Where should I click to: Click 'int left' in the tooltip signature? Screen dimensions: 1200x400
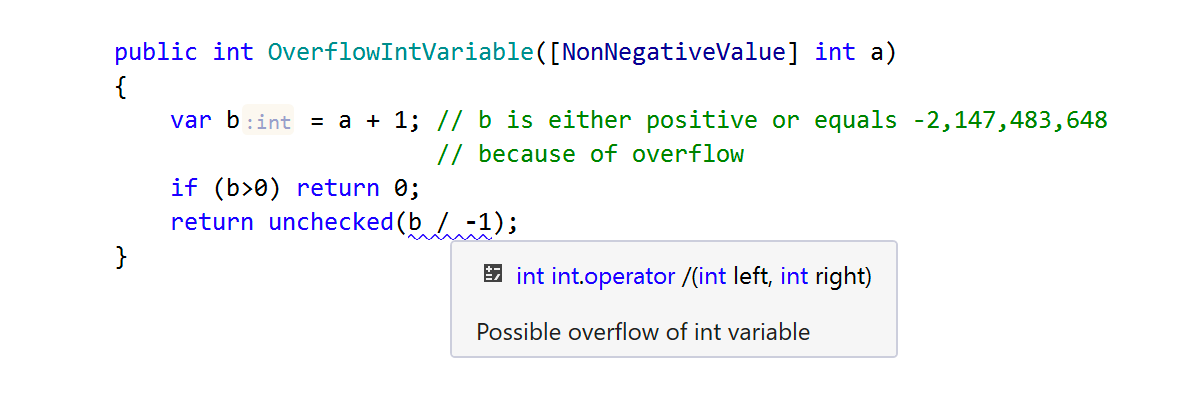733,277
